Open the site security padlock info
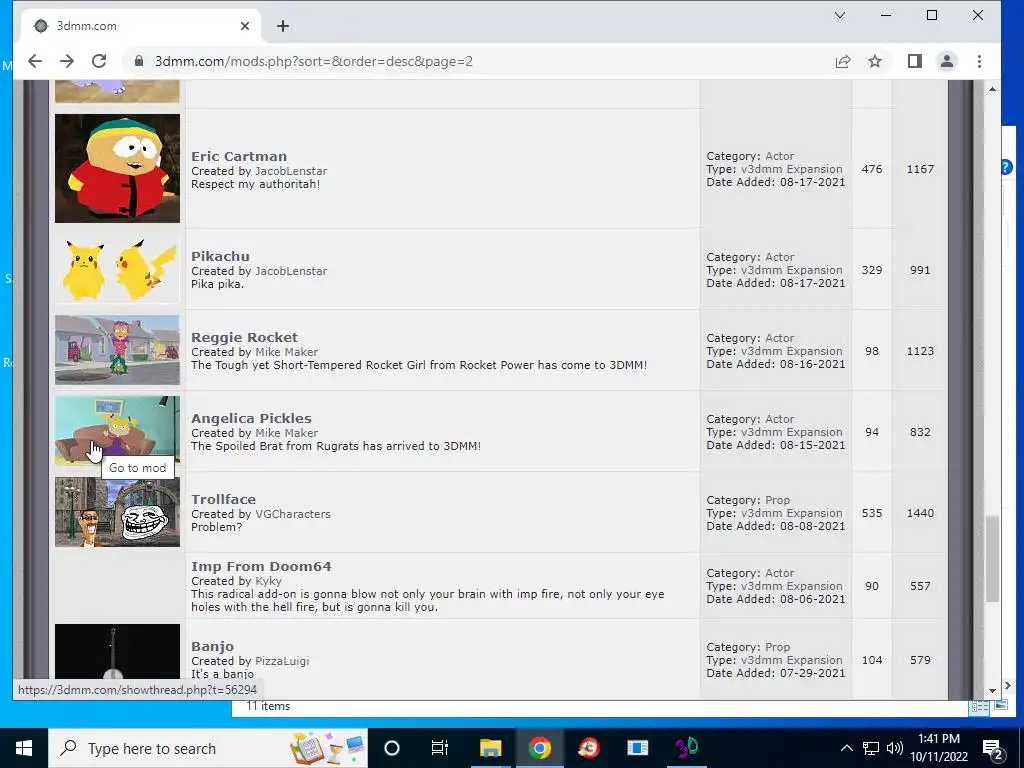Image resolution: width=1024 pixels, height=768 pixels. click(x=138, y=61)
